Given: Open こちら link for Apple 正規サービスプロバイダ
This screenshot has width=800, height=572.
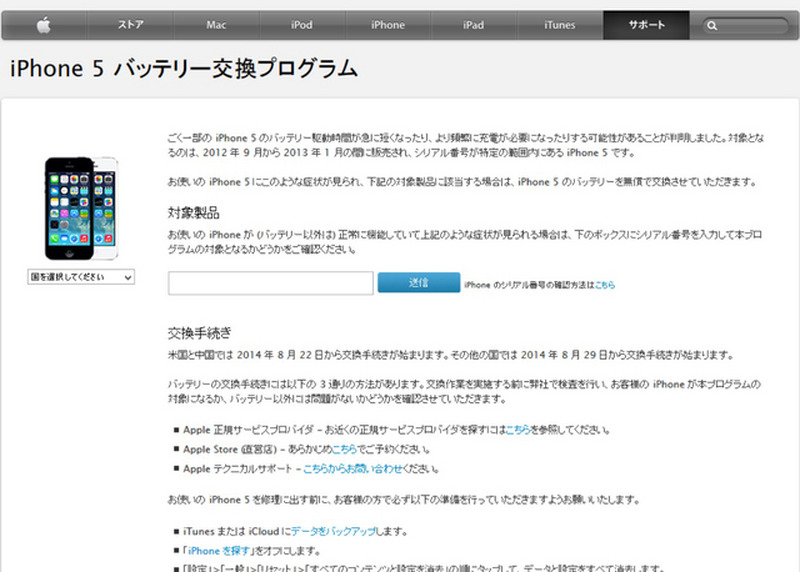Looking at the screenshot, I should click(517, 430).
